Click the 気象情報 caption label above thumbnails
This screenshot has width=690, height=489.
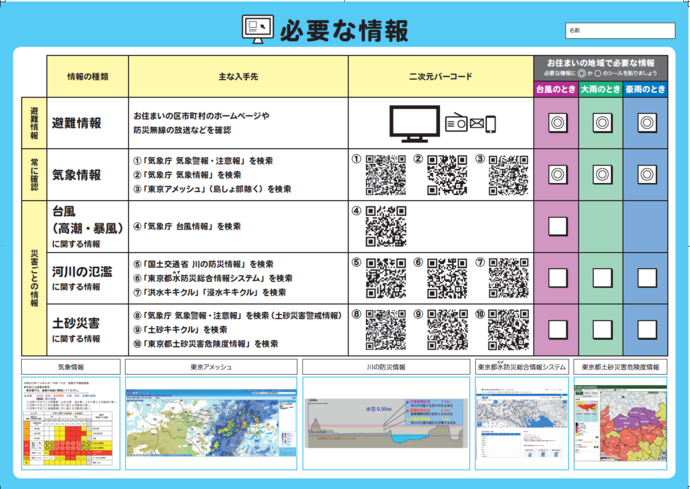tap(70, 367)
